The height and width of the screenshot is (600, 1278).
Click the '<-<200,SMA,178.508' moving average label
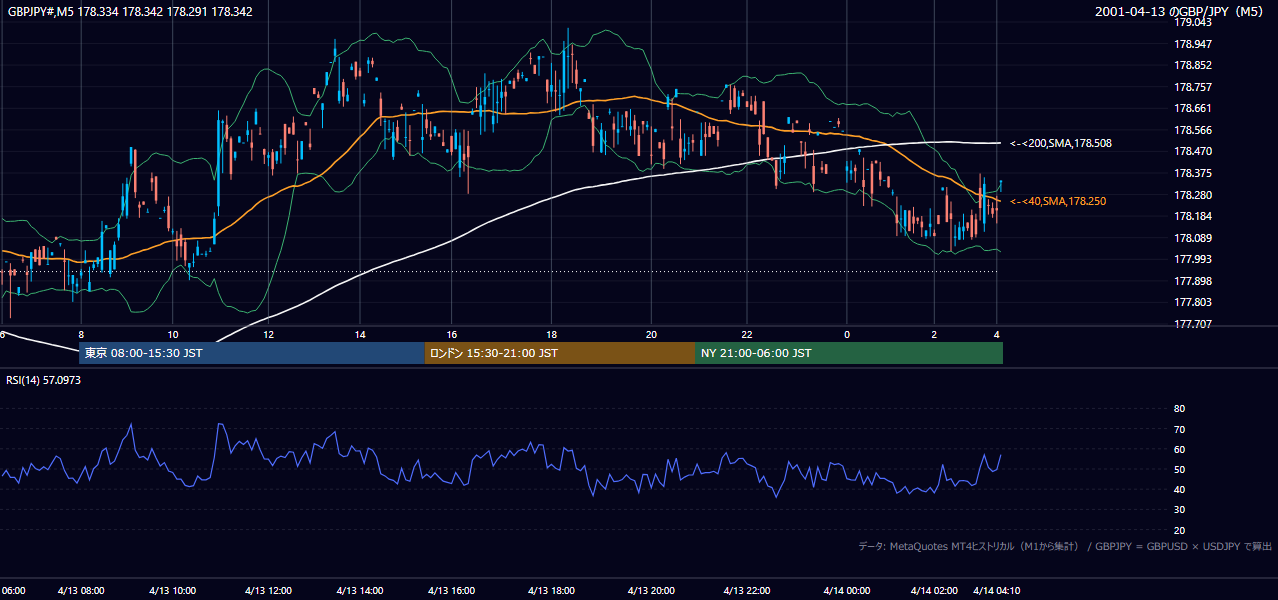point(1061,144)
